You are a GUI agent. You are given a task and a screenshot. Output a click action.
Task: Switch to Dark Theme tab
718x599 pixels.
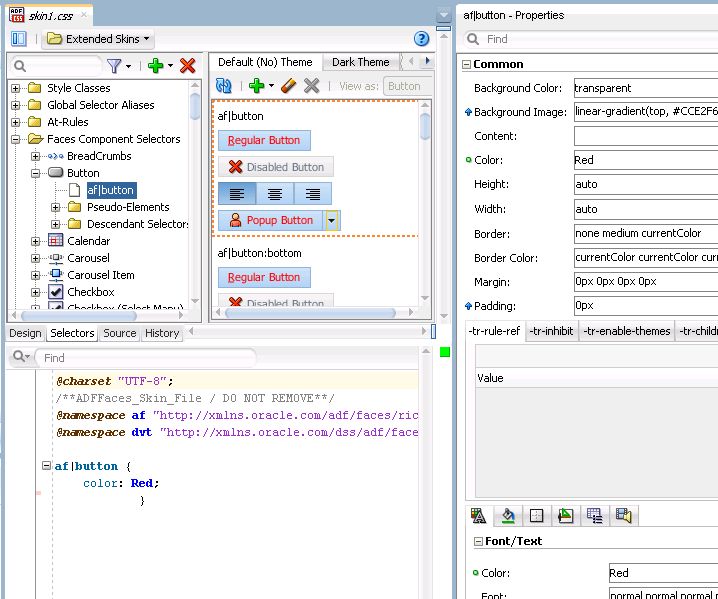360,62
